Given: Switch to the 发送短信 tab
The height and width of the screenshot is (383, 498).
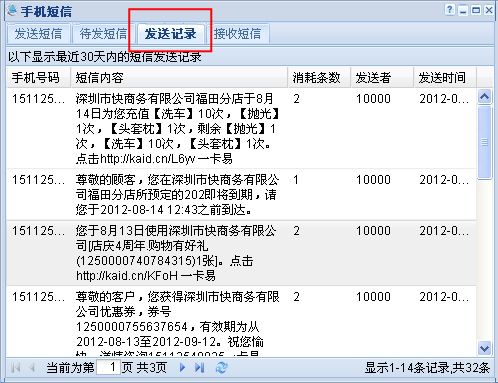Looking at the screenshot, I should point(38,34).
